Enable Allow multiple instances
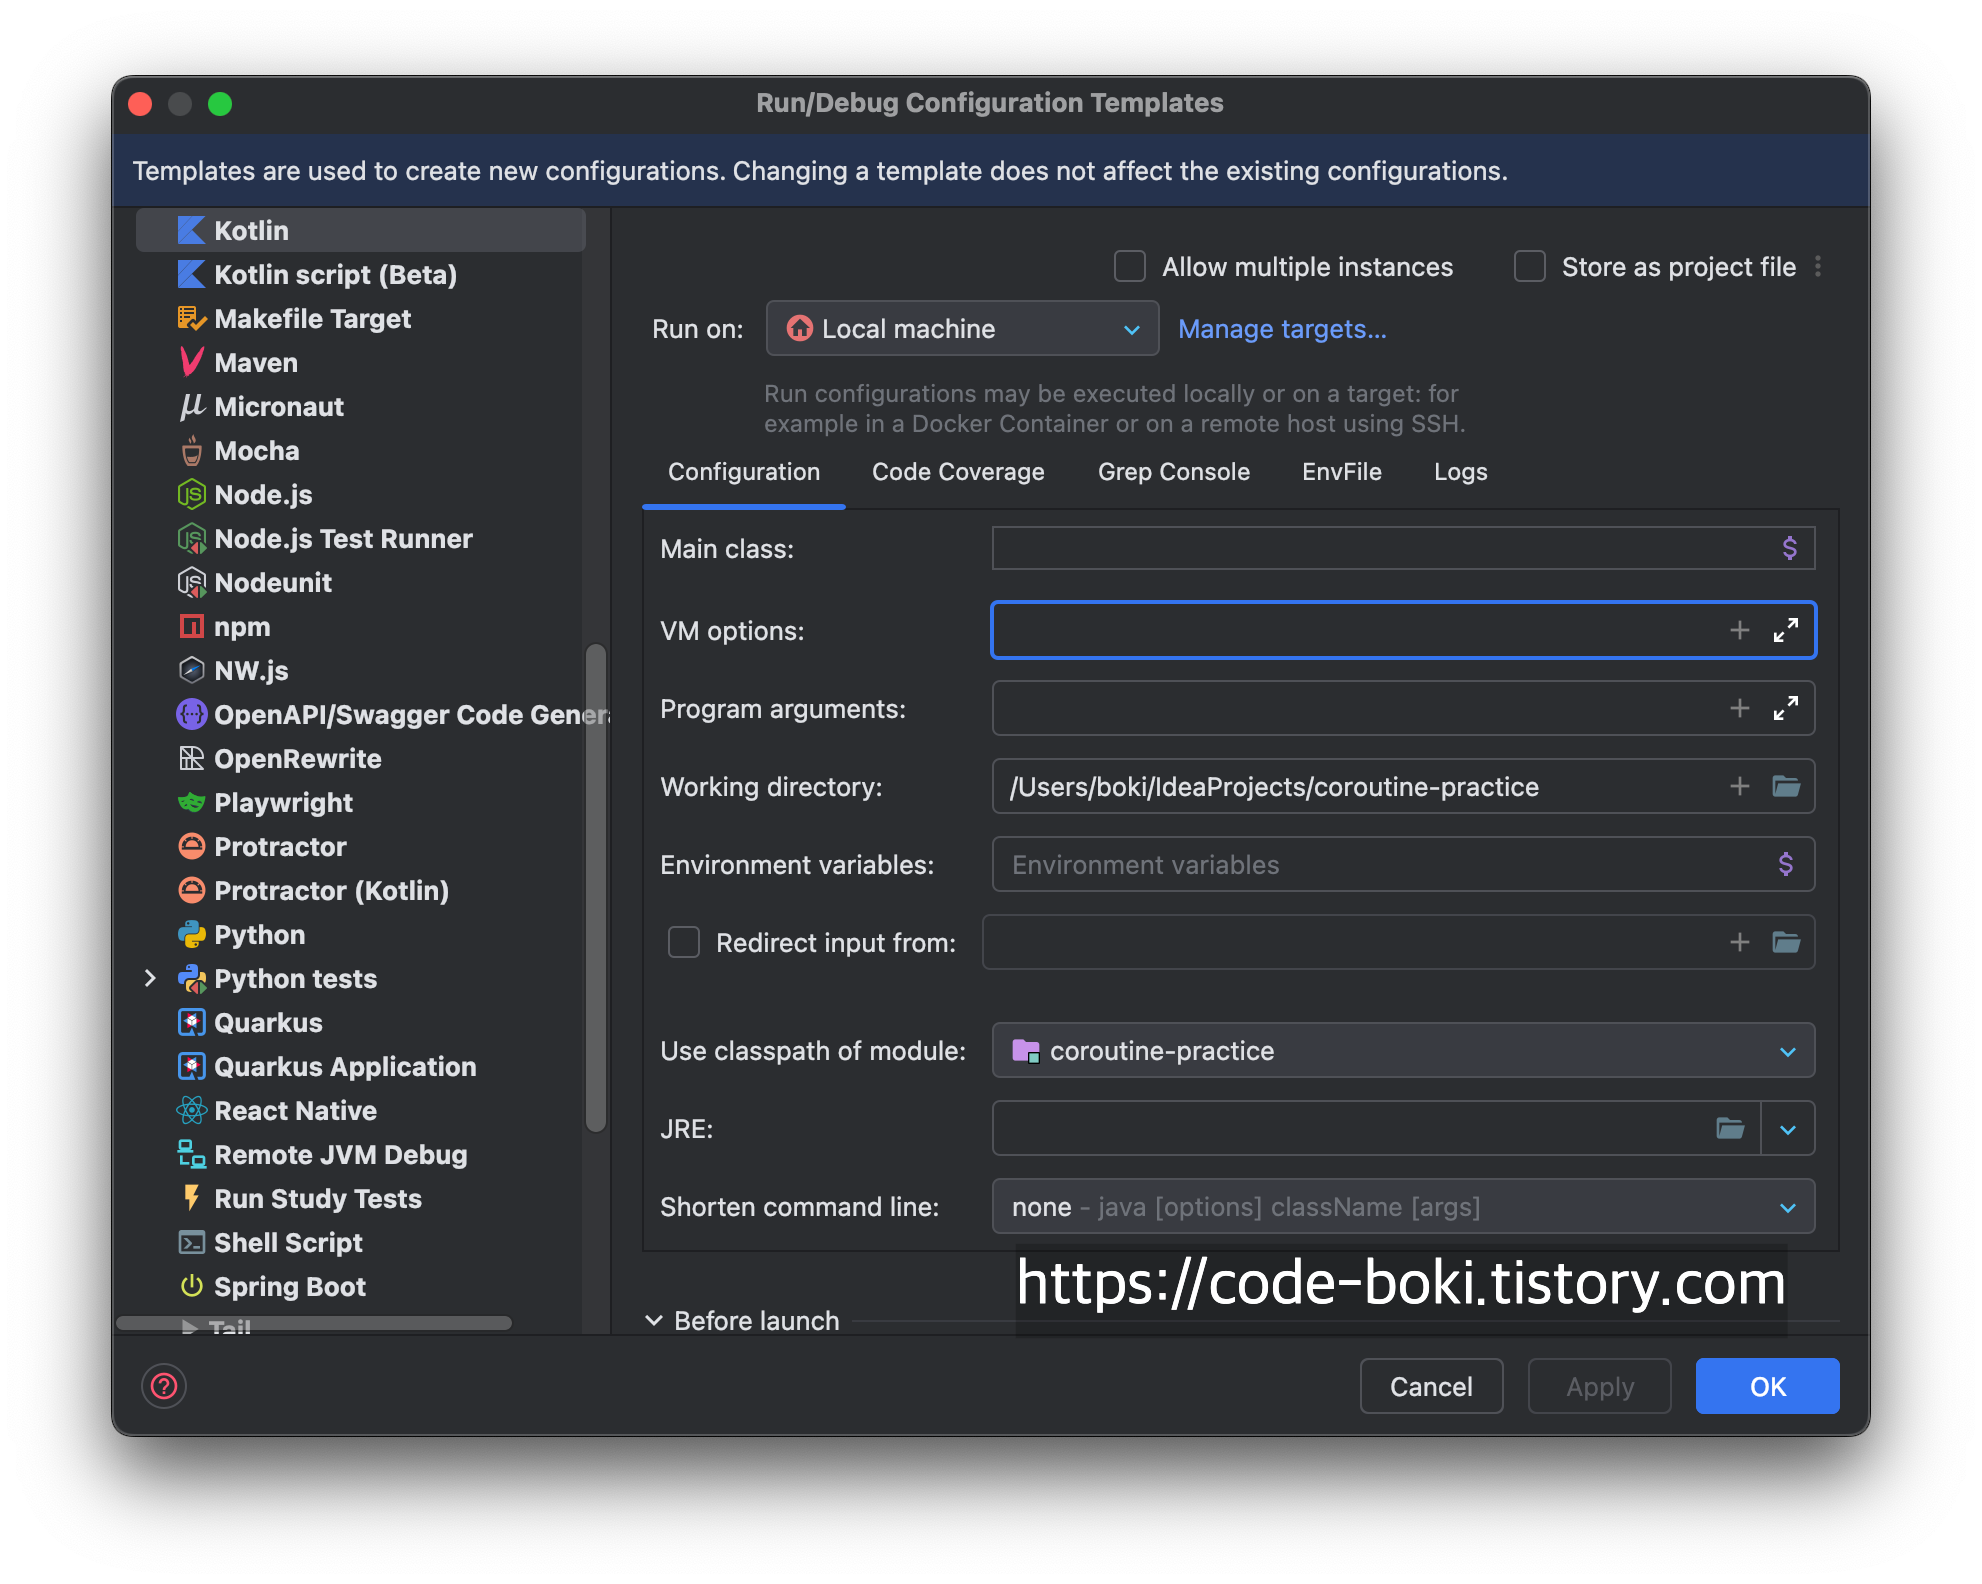Viewport: 1982px width, 1584px height. point(1130,267)
